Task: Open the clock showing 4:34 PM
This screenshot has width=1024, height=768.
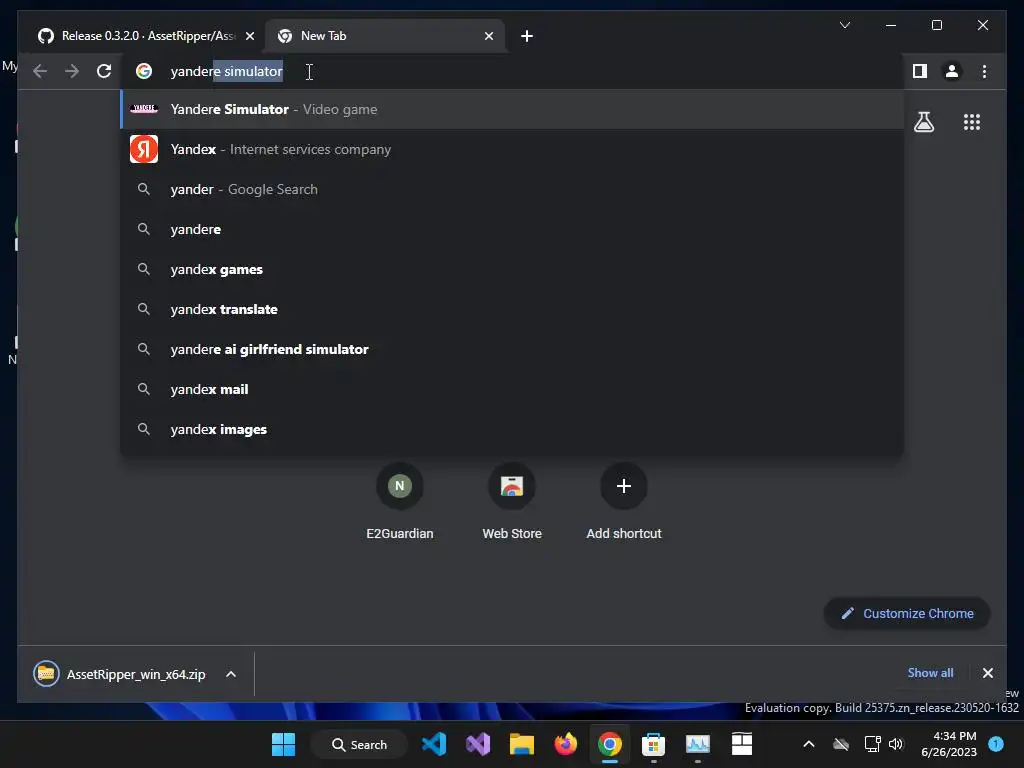Action: click(949, 744)
